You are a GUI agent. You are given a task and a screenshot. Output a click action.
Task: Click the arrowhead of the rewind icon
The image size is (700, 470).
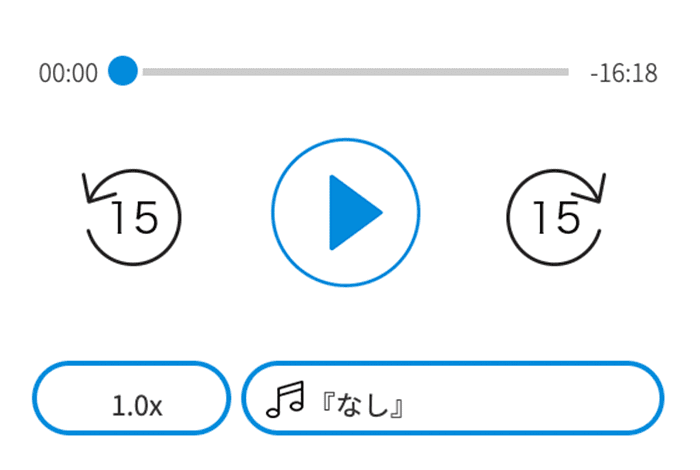(96, 190)
